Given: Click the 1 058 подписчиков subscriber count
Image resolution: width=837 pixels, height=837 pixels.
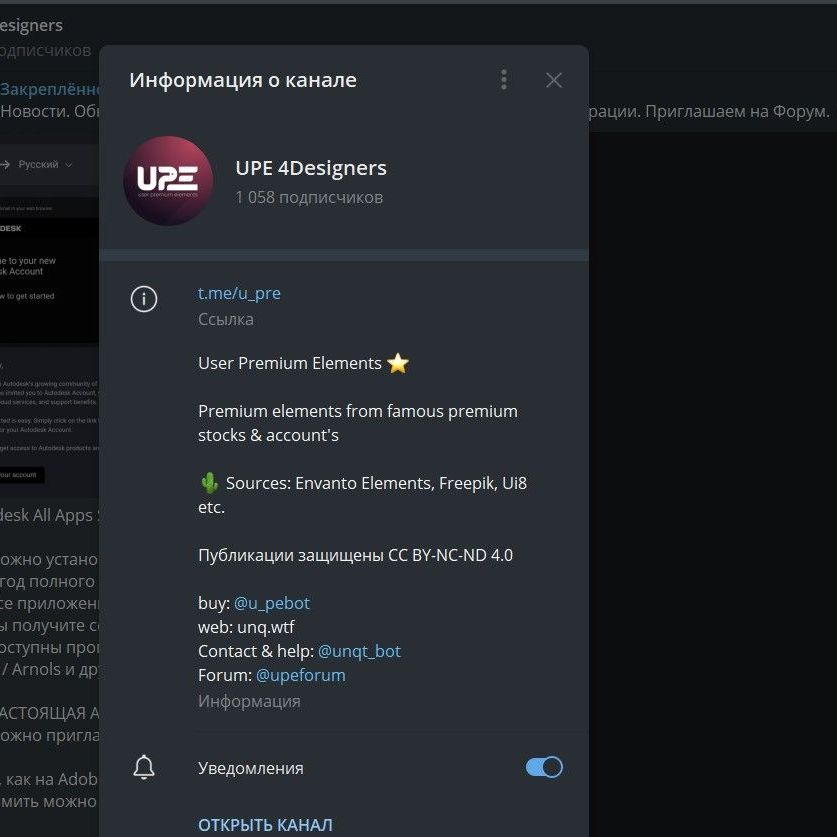Looking at the screenshot, I should click(309, 197).
